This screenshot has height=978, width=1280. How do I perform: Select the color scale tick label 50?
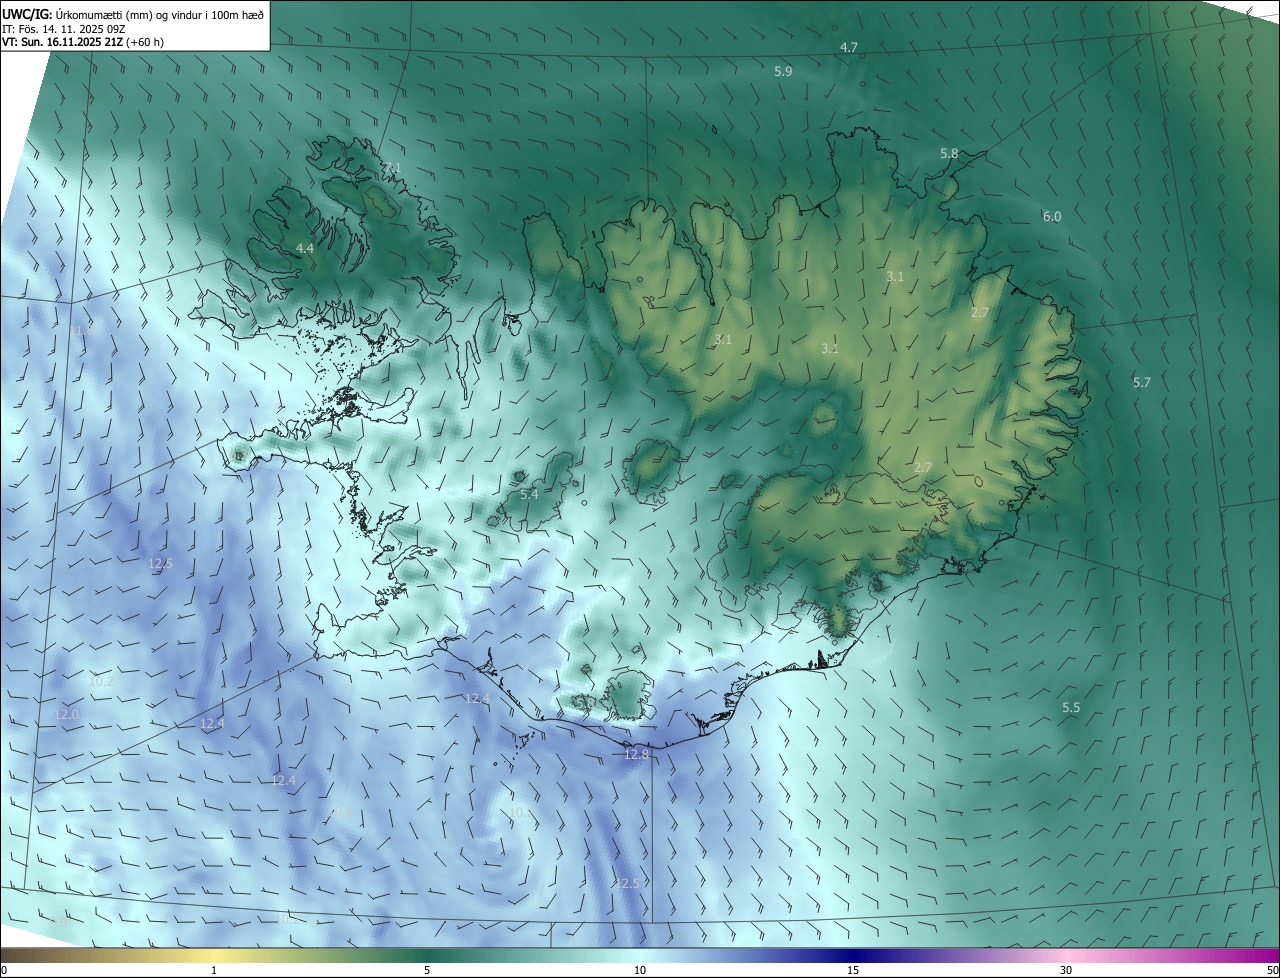(x=1272, y=969)
